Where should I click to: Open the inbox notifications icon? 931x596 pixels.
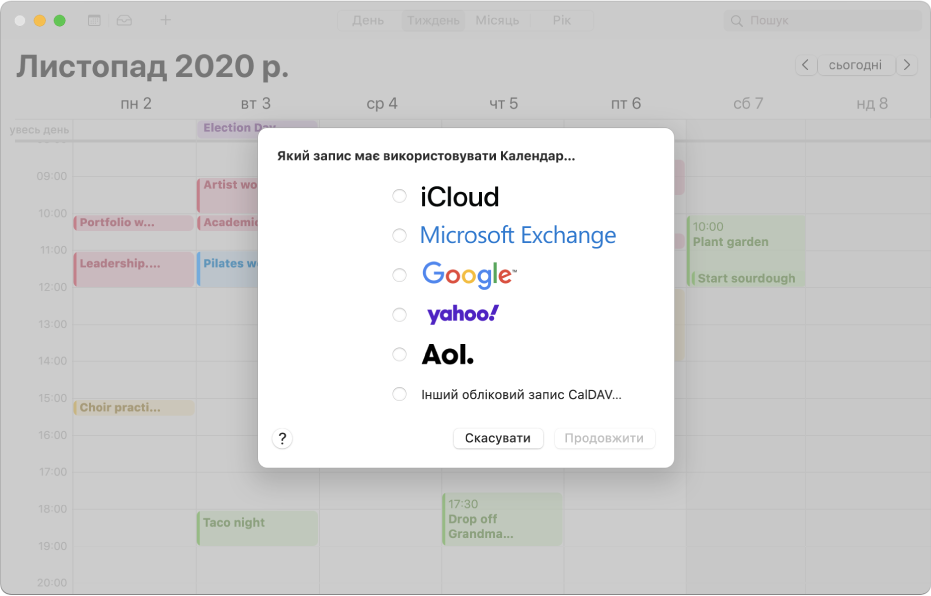point(124,20)
